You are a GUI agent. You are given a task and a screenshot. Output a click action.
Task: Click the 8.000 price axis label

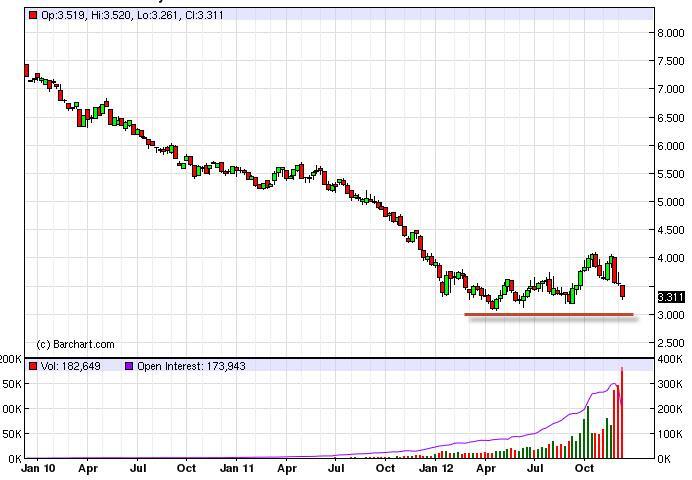pos(673,33)
